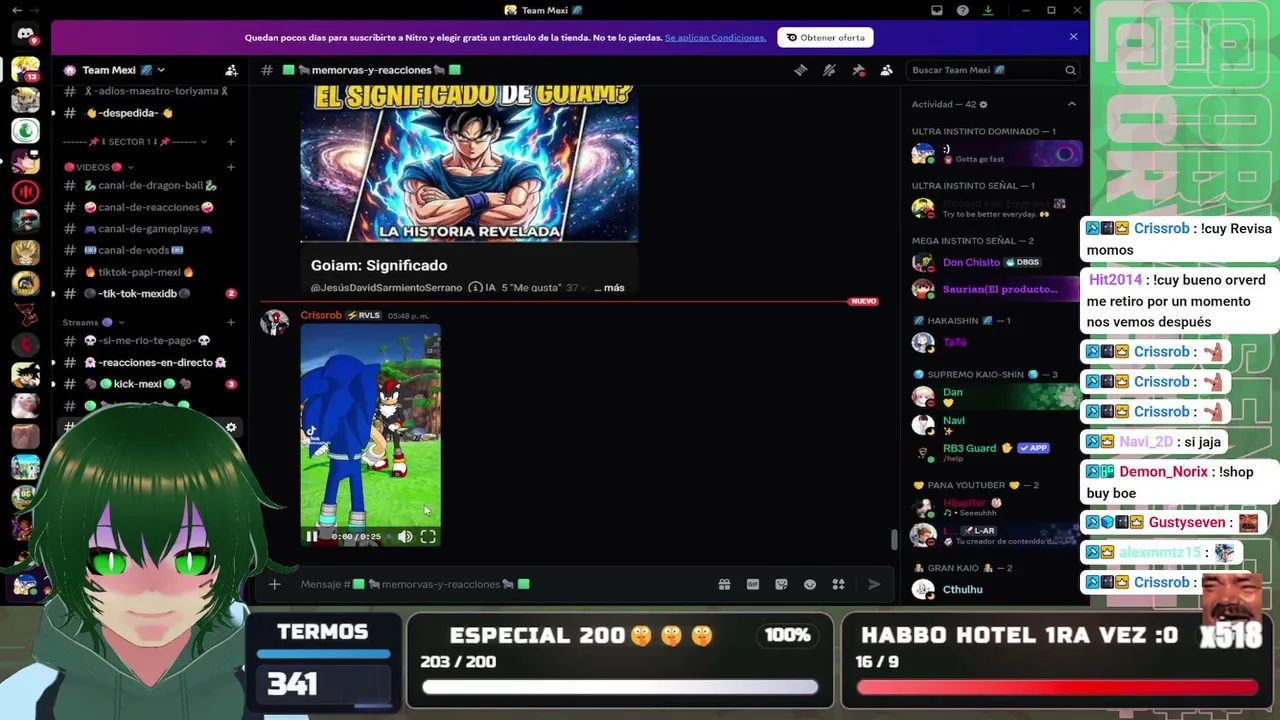
Task: Click the search magnifier icon
Action: tap(1070, 70)
